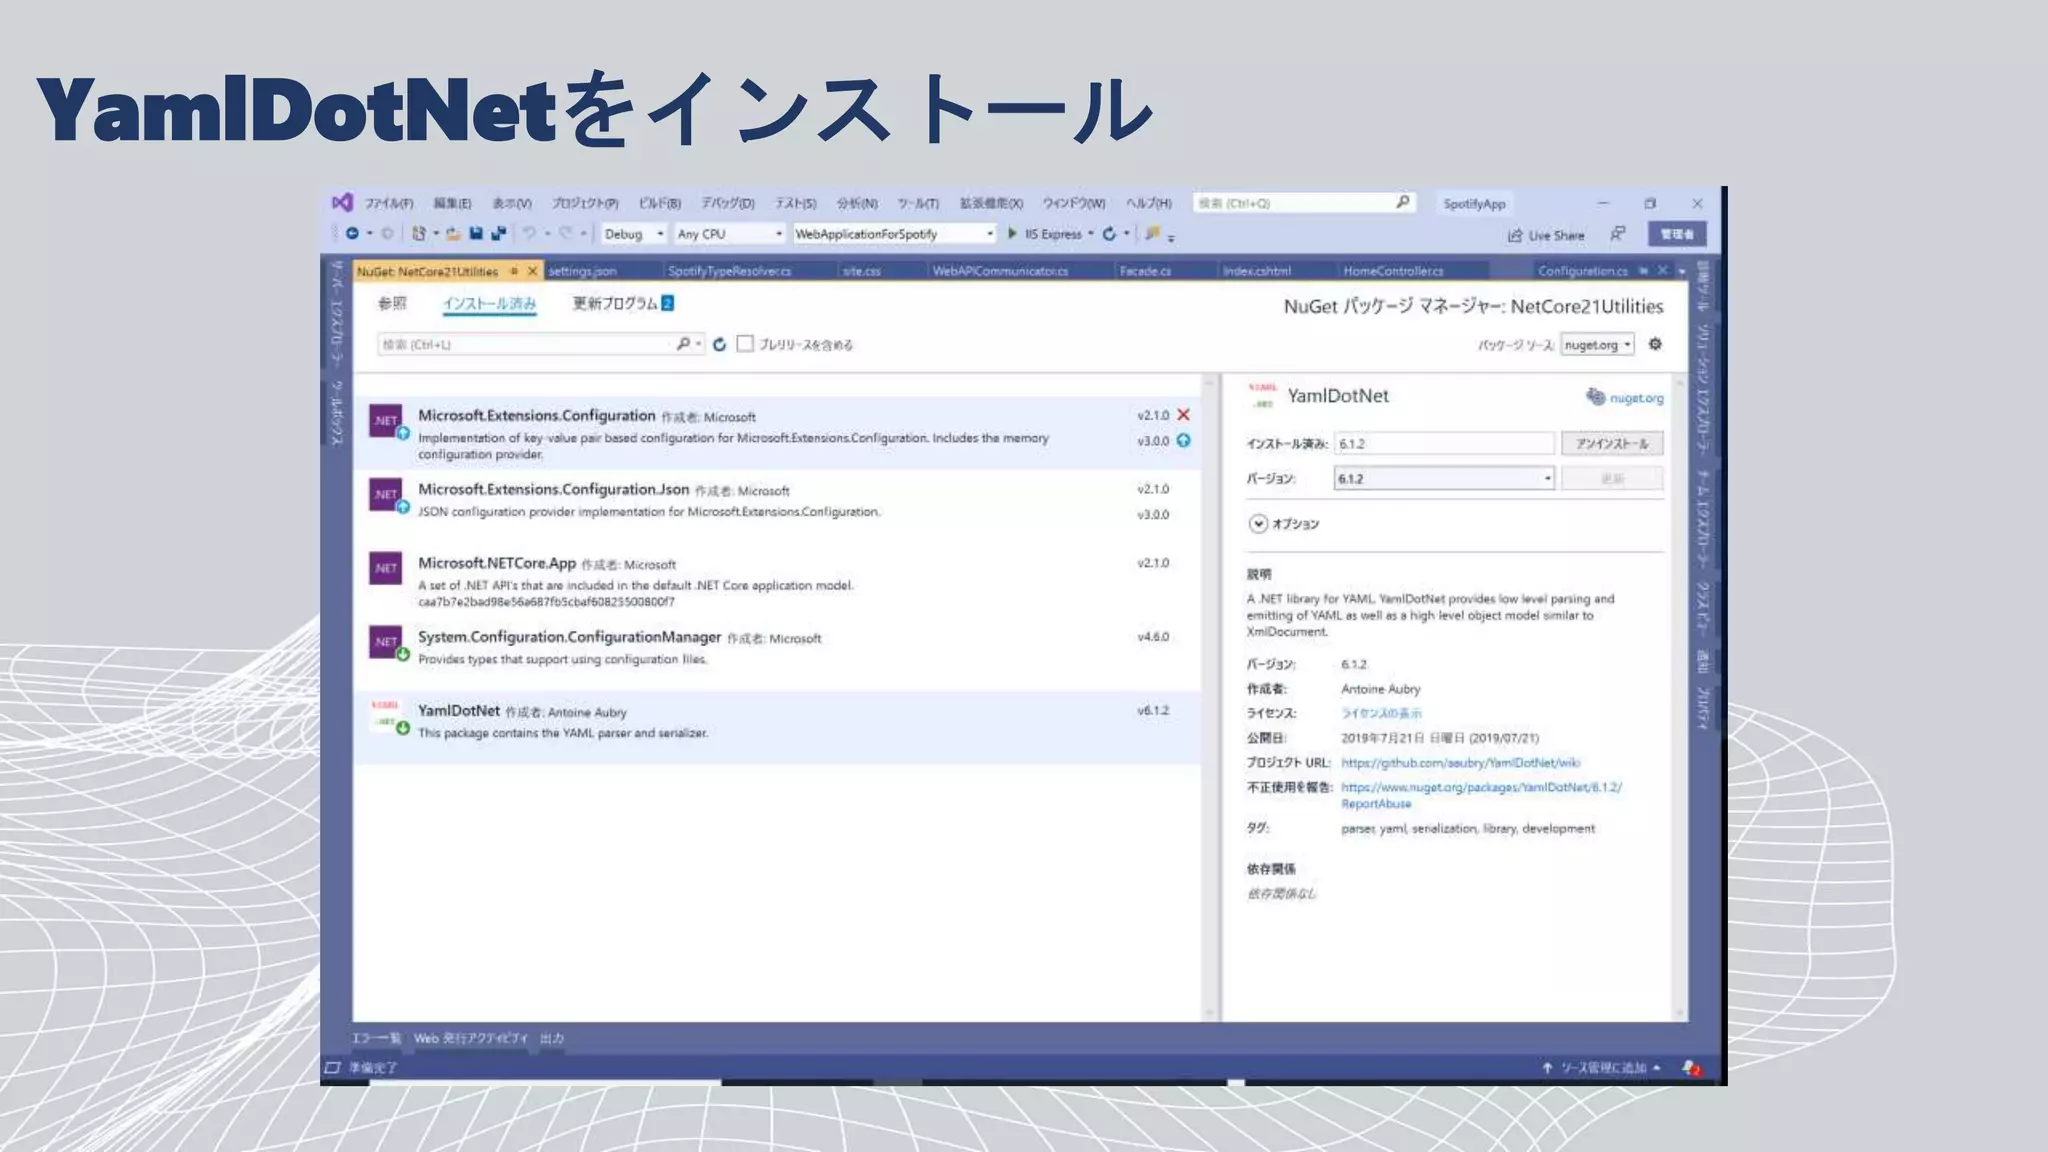Open the nuget.org package source dropdown
Viewport: 2048px width, 1152px height.
point(1597,345)
